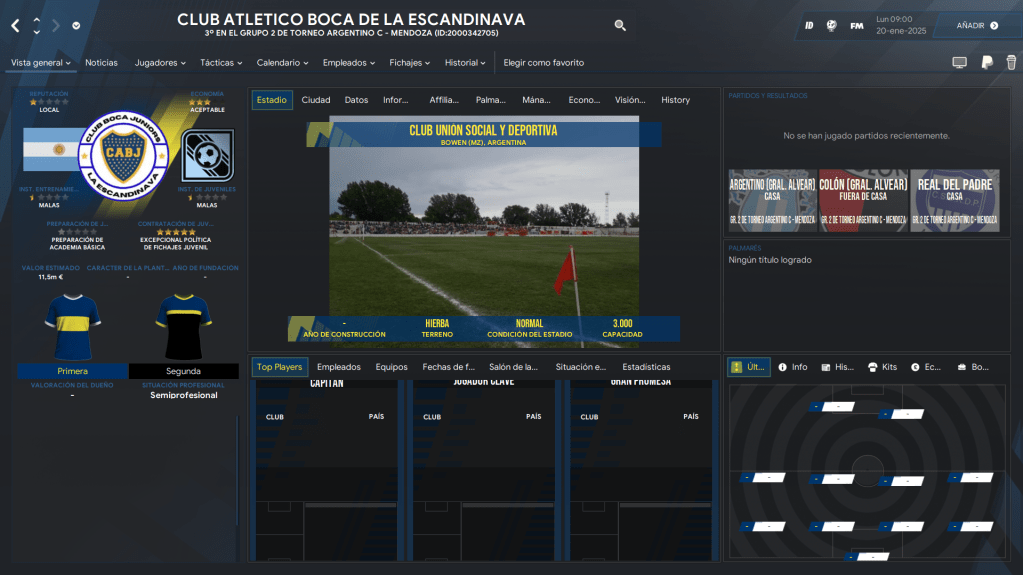The image size is (1023, 575).
Task: Go back with the left arrow
Action: point(15,25)
